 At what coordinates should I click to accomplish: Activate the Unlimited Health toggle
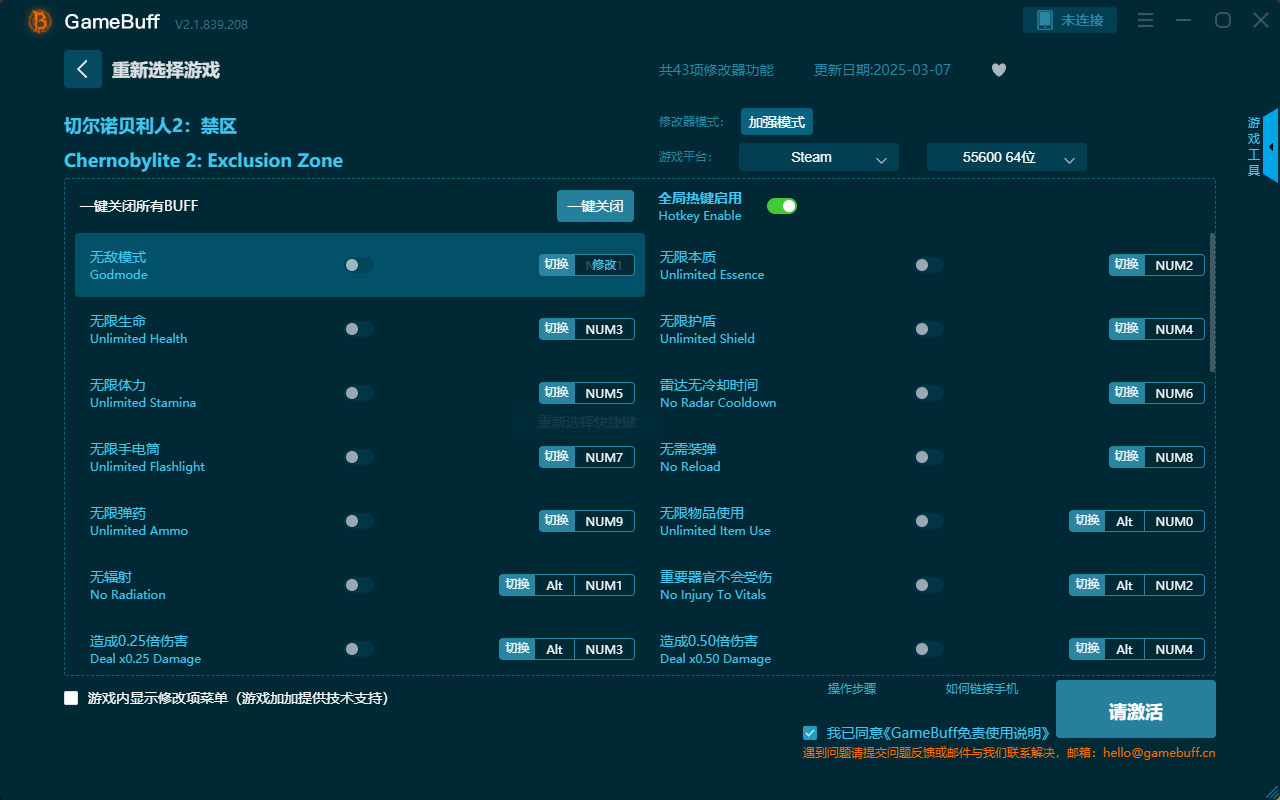359,328
